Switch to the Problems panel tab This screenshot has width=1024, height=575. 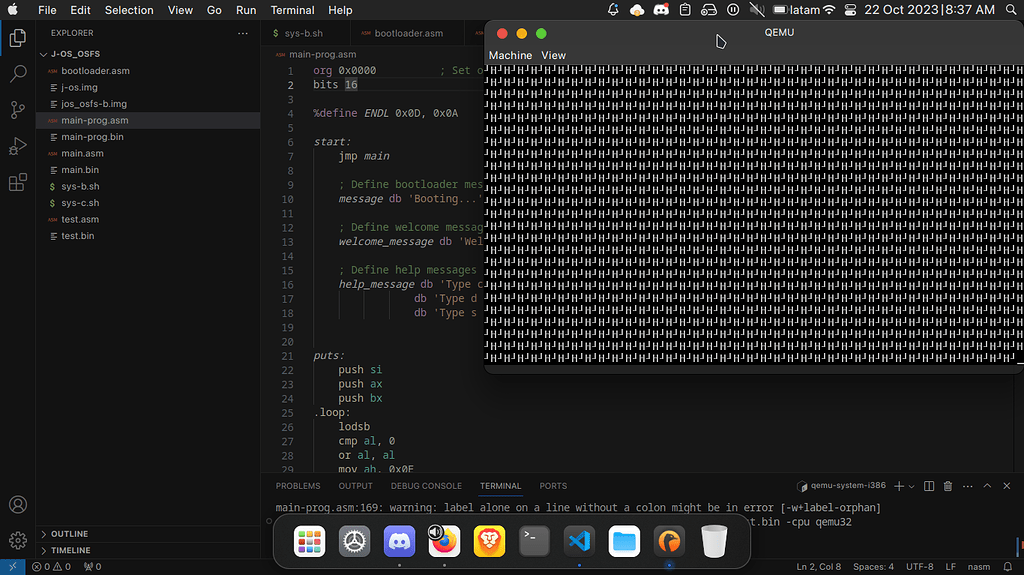point(298,486)
